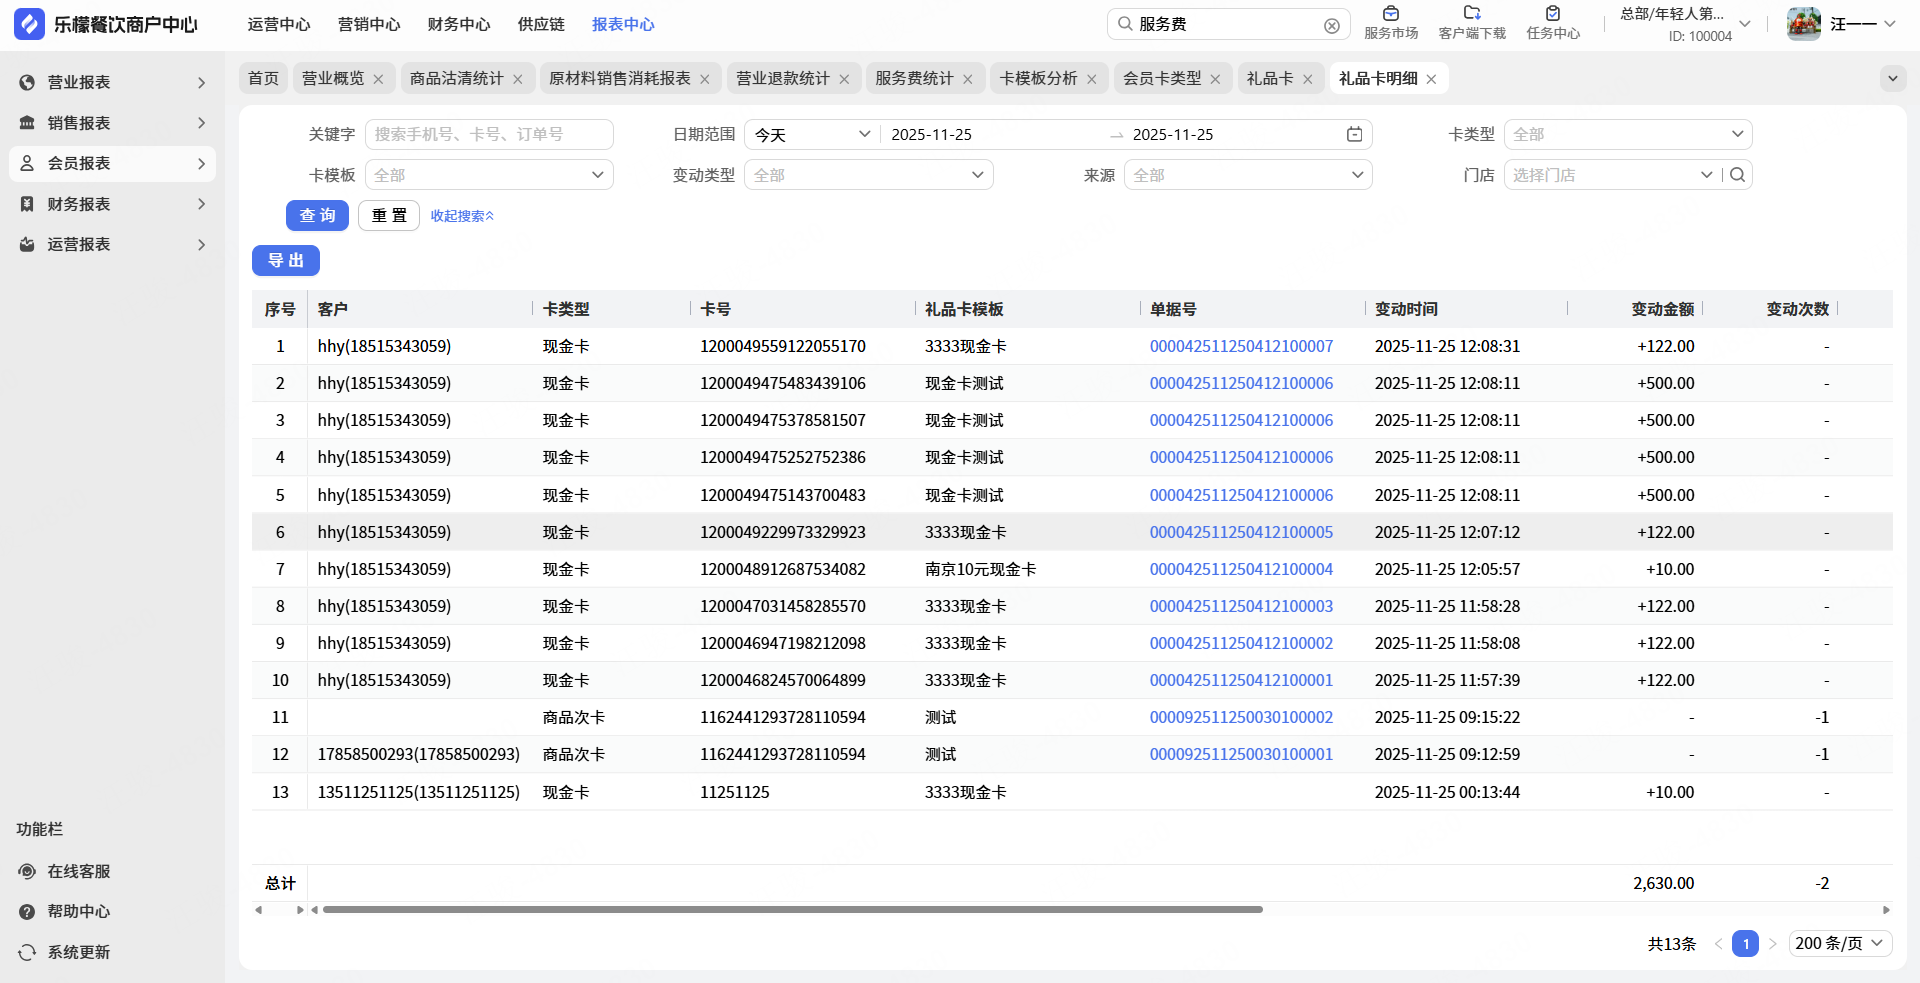1920x983 pixels.
Task: Open 帮助中心 from the sidebar
Action: (x=78, y=911)
